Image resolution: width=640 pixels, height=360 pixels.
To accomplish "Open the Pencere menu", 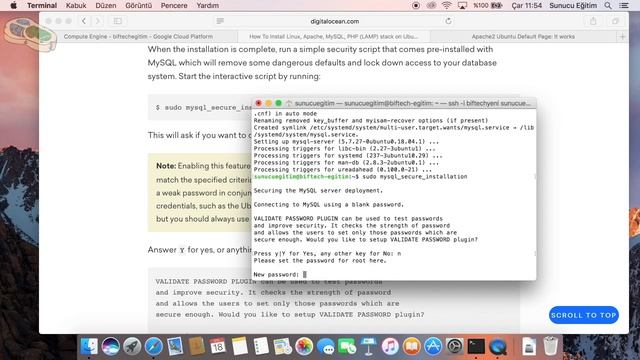I will pyautogui.click(x=174, y=5).
